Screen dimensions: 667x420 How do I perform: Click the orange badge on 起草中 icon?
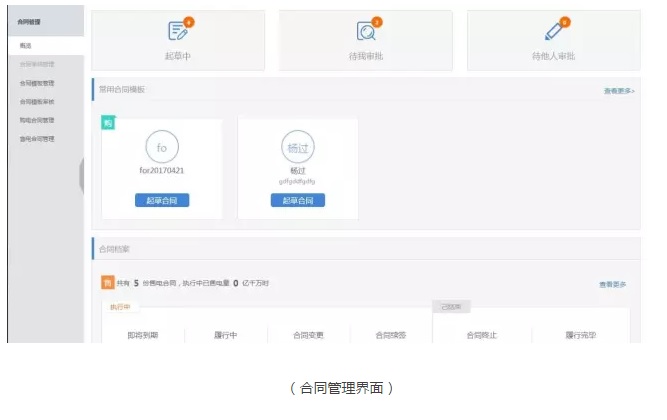189,21
